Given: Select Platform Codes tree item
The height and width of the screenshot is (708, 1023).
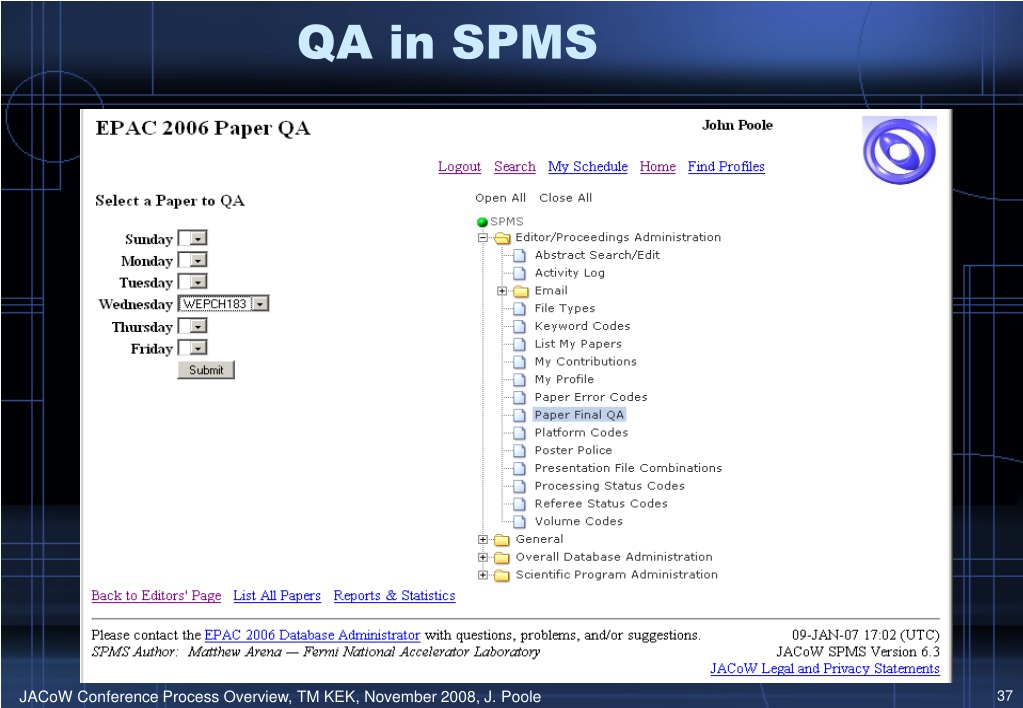Looking at the screenshot, I should tap(581, 433).
